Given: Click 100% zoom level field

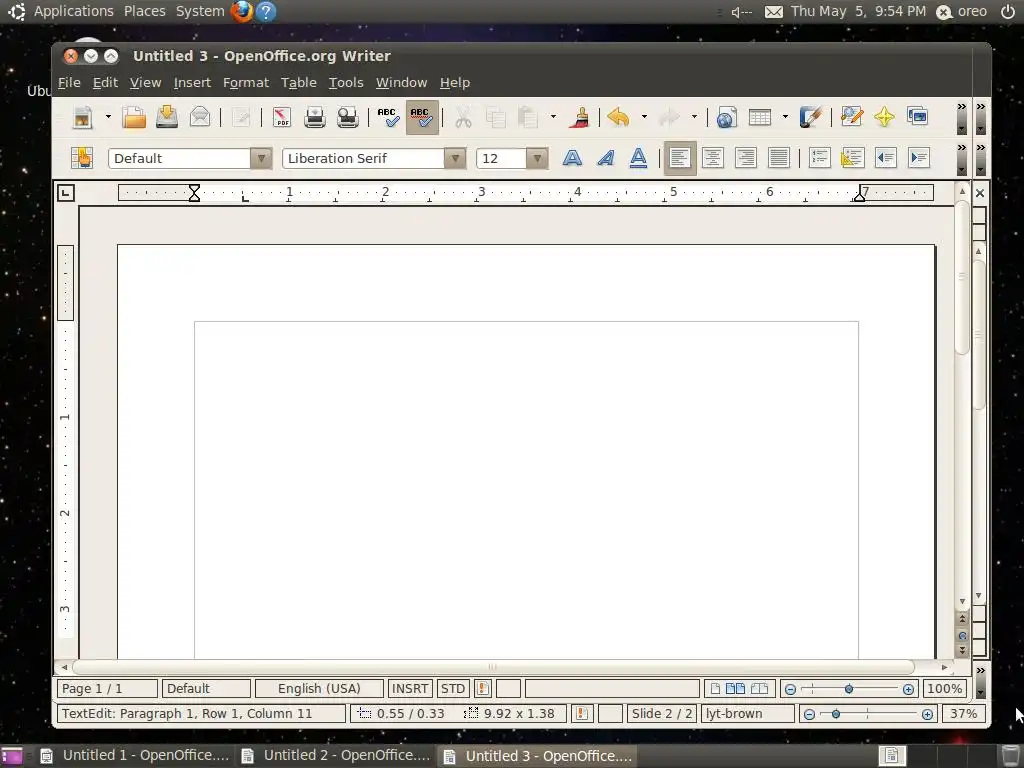Looking at the screenshot, I should point(944,688).
